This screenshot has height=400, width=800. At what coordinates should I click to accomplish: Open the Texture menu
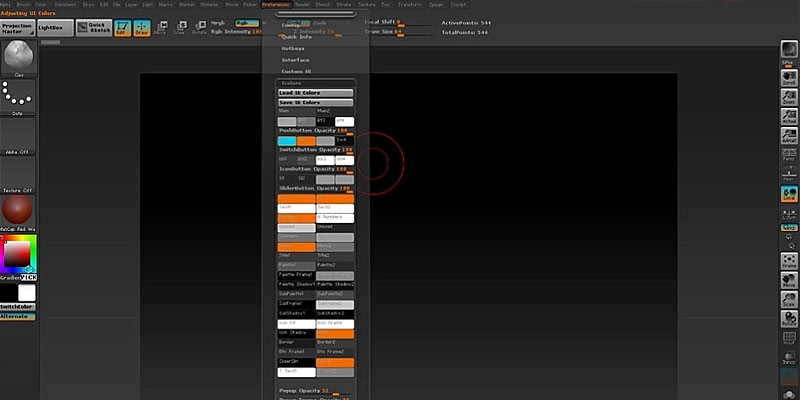[x=366, y=5]
